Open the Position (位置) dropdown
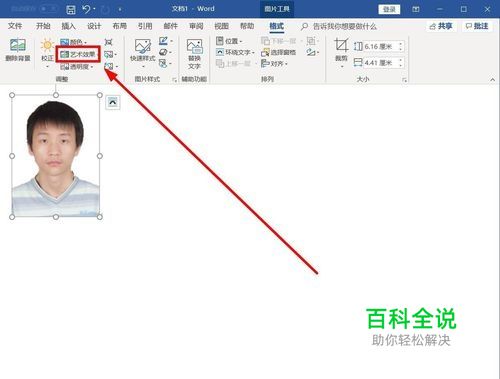This screenshot has width=500, height=379. coord(229,41)
